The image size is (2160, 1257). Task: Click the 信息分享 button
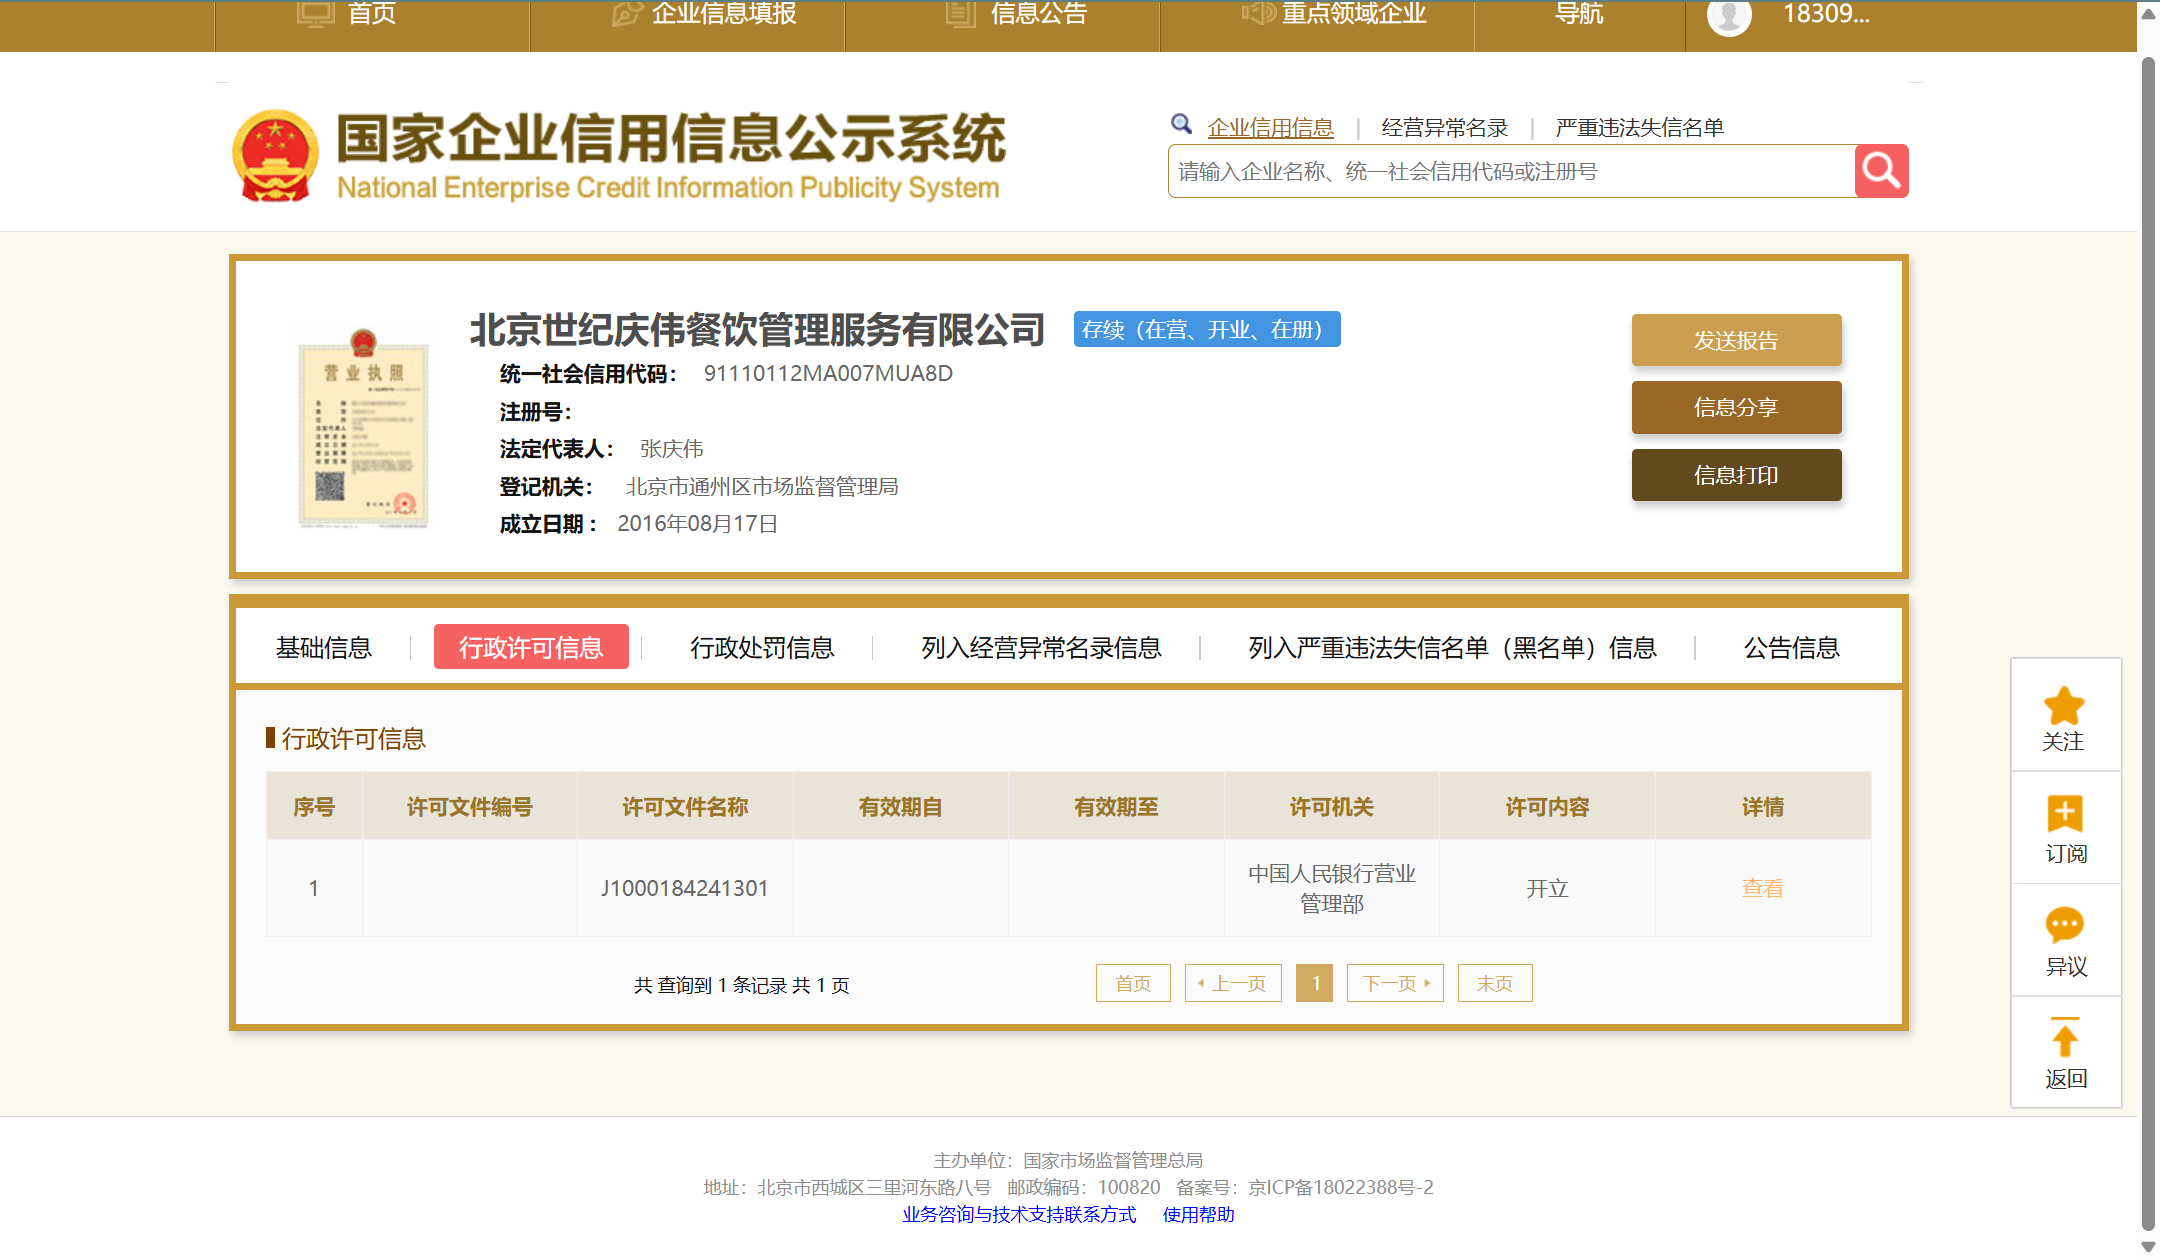[1736, 407]
